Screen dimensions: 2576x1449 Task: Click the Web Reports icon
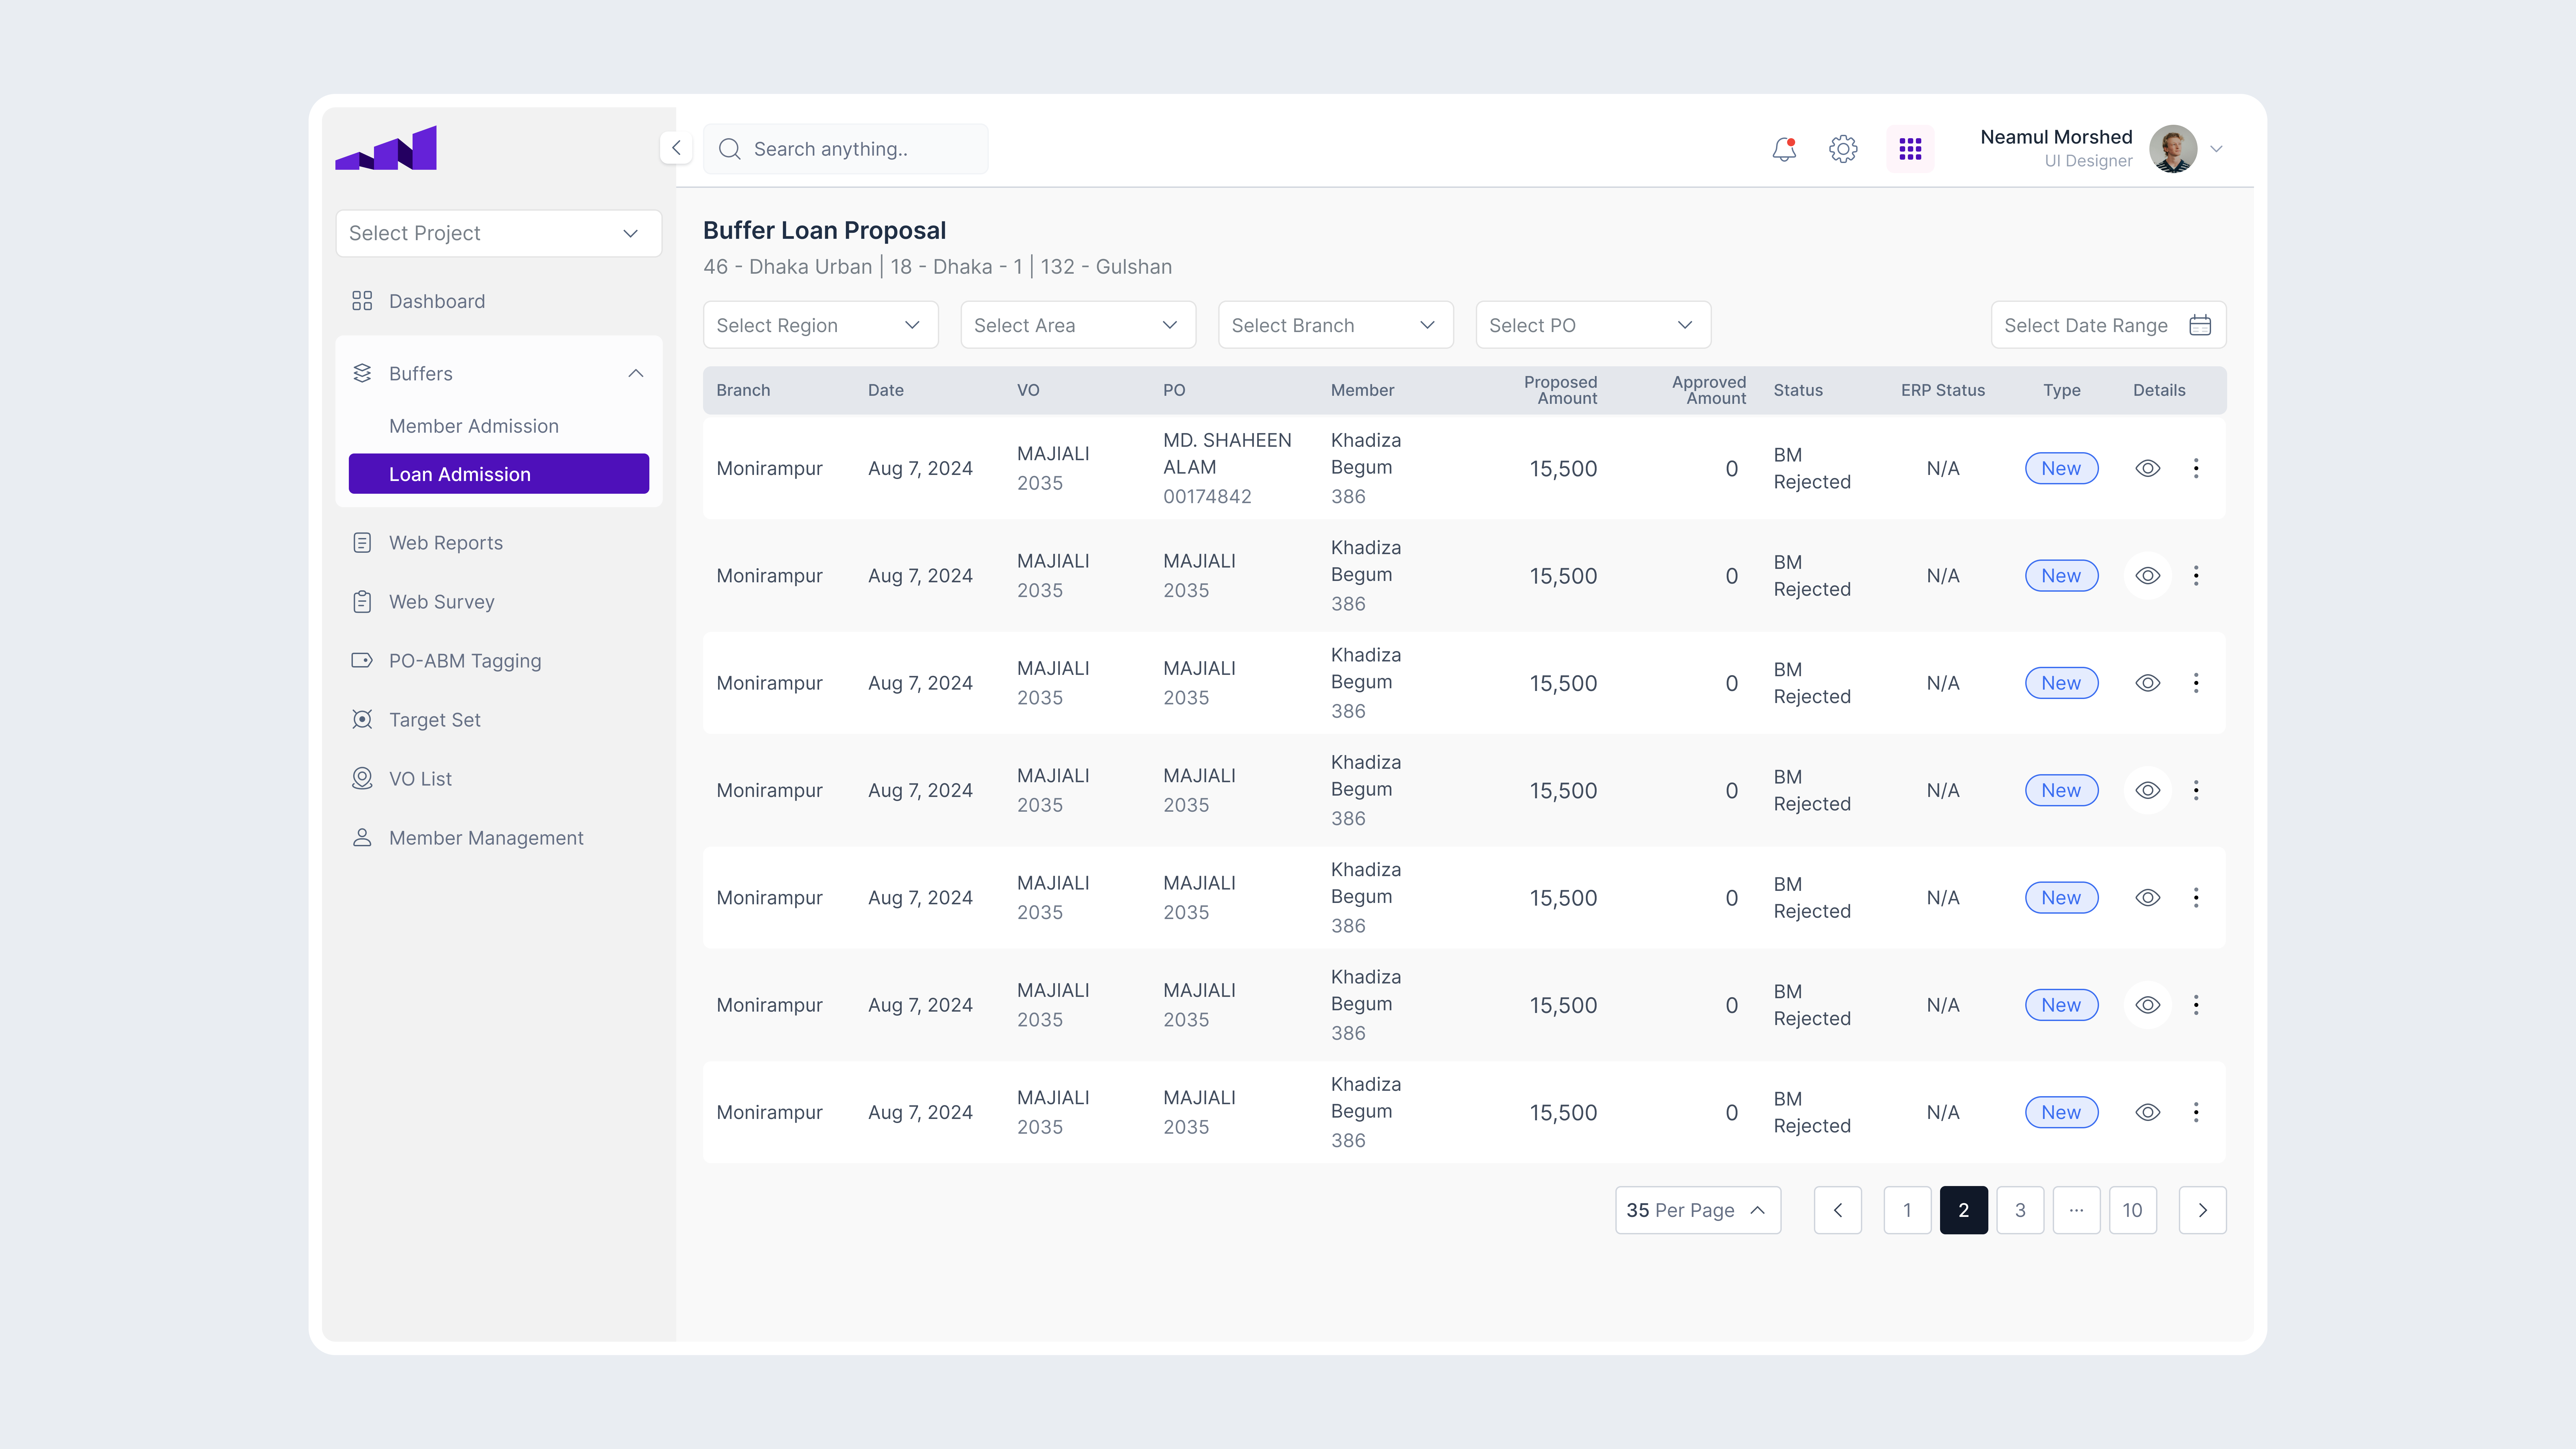362,542
